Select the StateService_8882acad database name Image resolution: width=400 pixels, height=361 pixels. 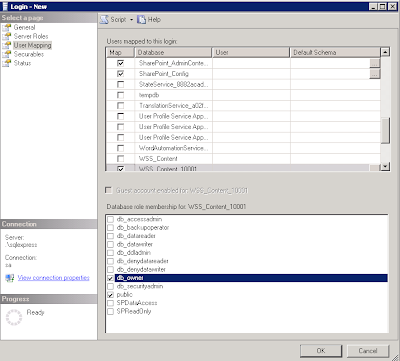(173, 84)
